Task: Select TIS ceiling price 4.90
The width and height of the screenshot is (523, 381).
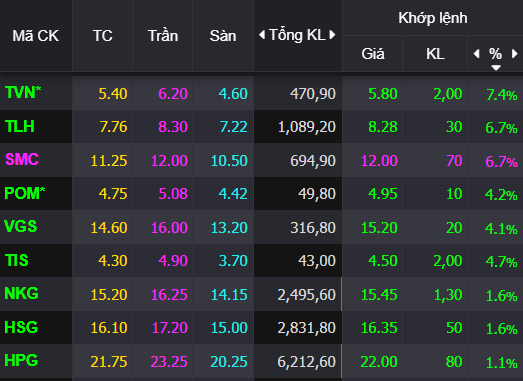Action: point(173,261)
